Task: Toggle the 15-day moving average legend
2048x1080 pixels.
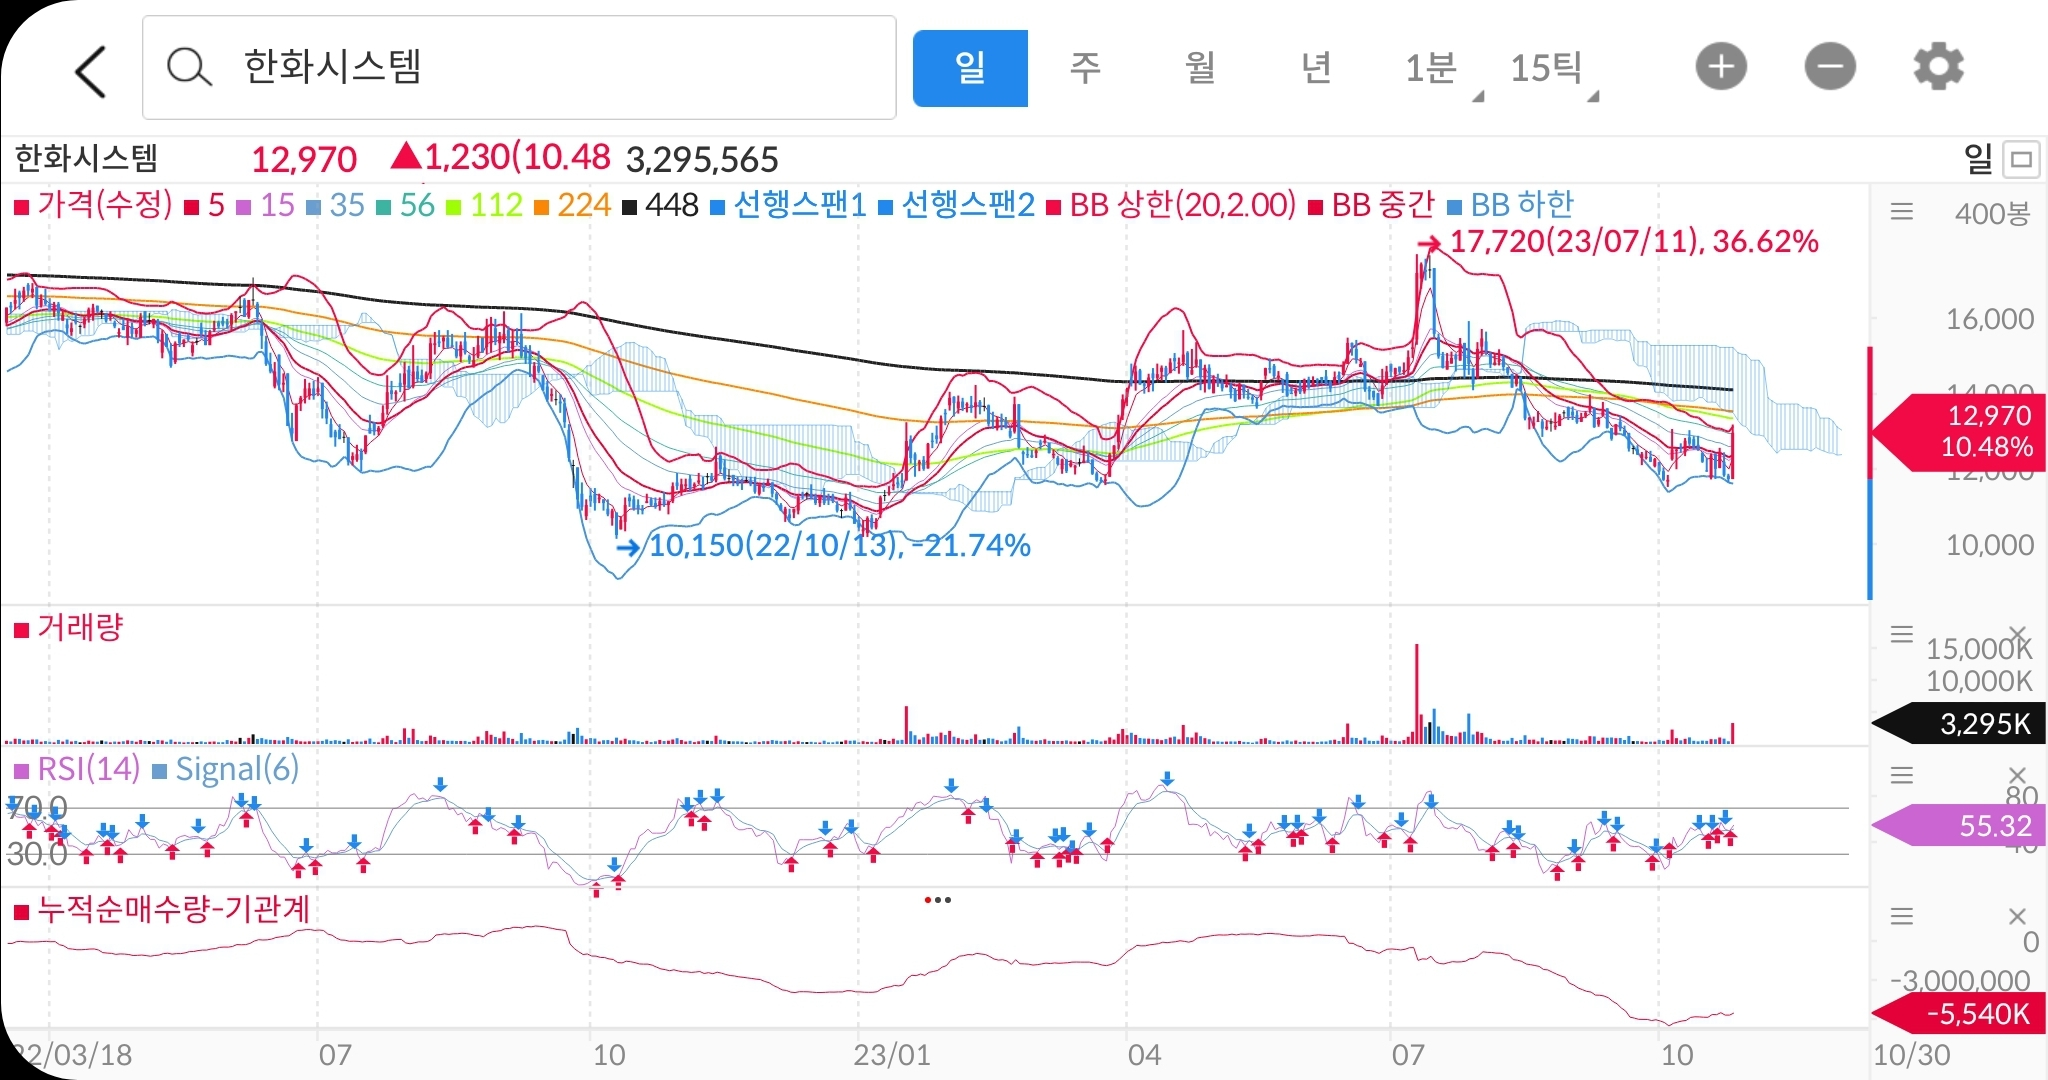Action: pyautogui.click(x=265, y=205)
